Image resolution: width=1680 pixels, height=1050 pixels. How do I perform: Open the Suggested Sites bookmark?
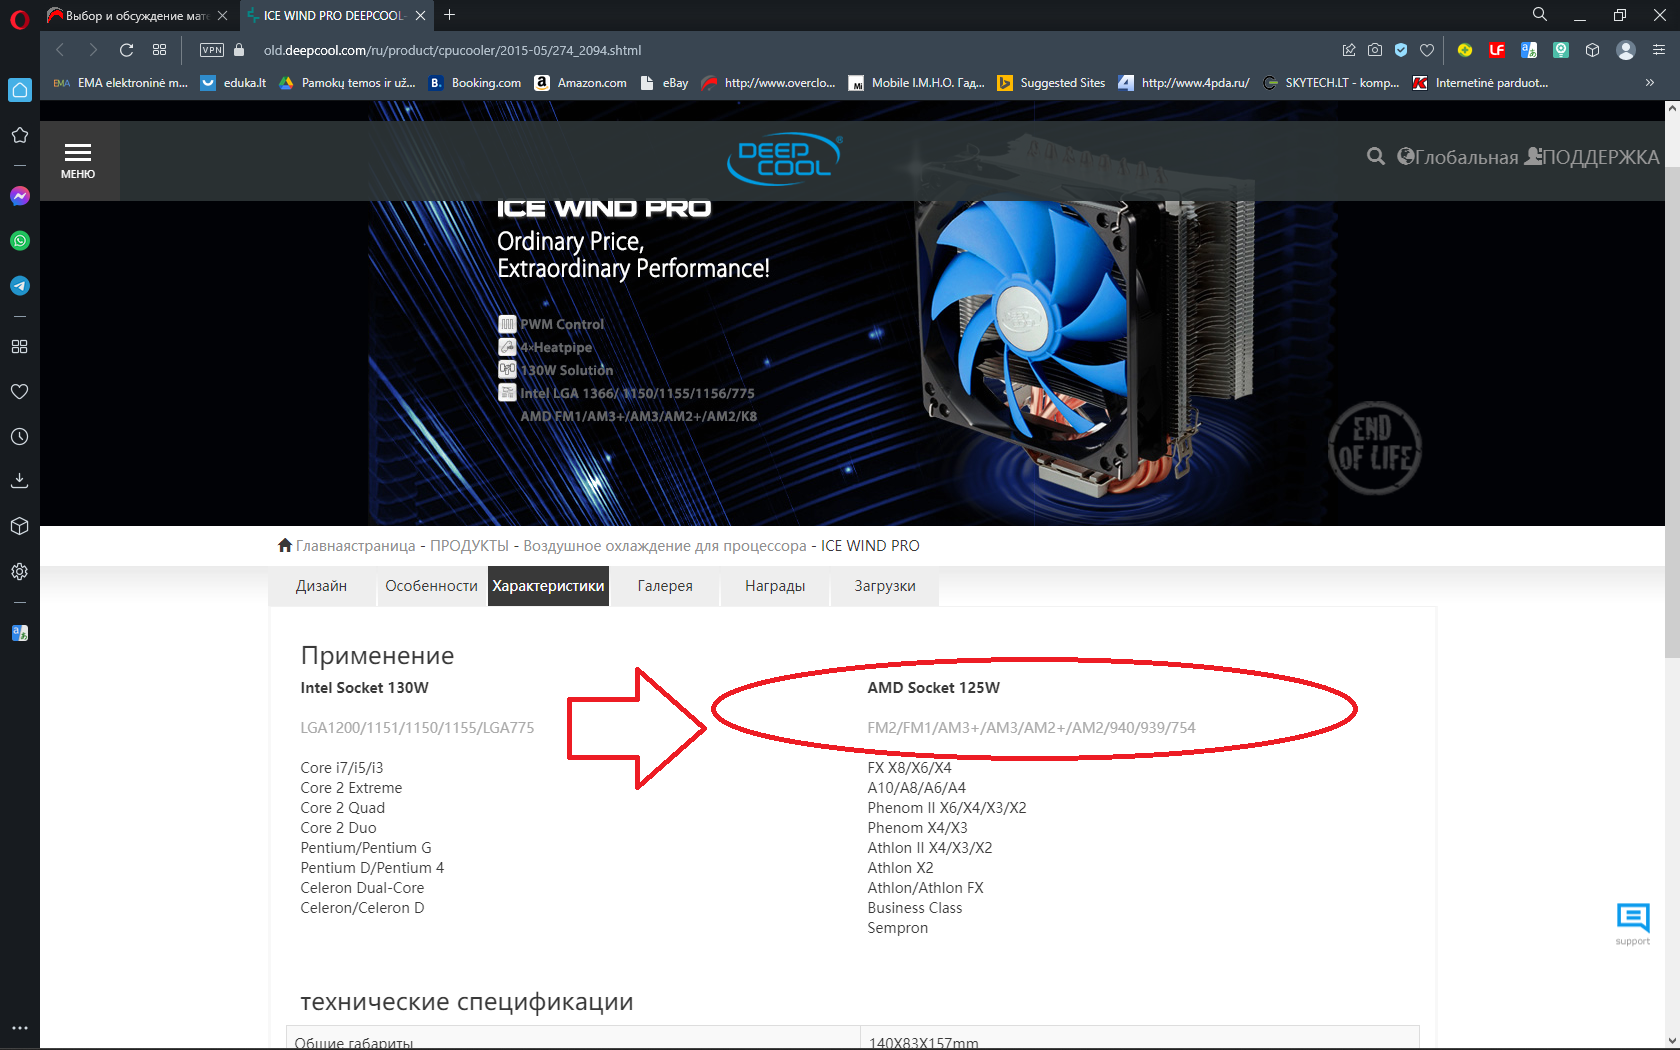(x=1052, y=83)
